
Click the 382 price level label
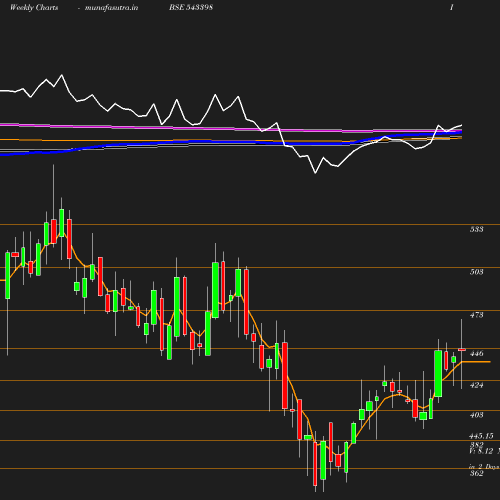476,445
